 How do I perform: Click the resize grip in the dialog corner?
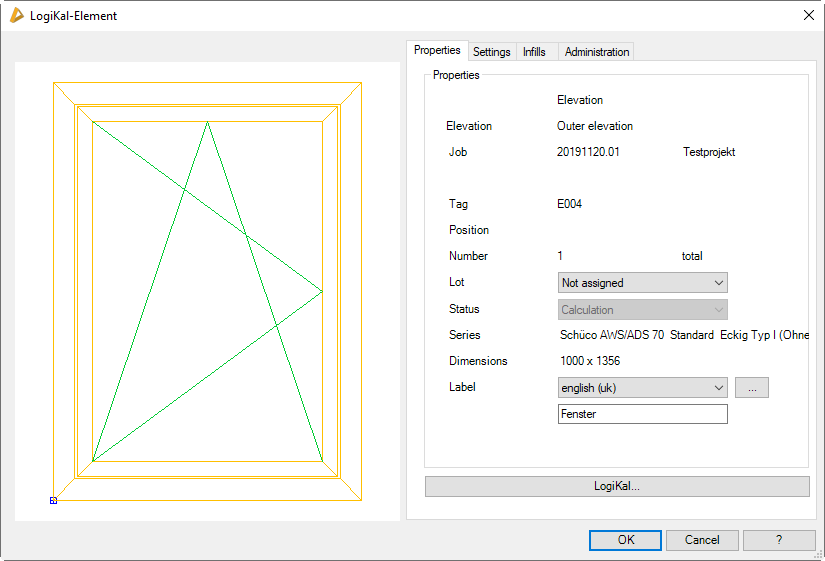tap(818, 554)
